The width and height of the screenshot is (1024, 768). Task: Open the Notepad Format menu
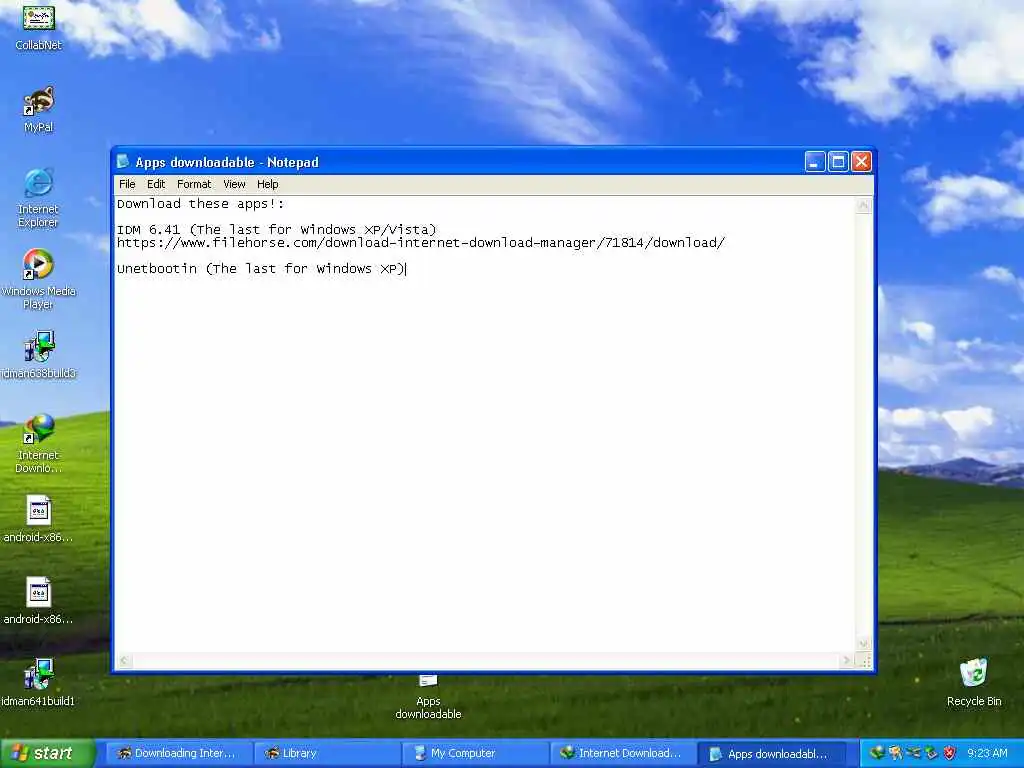coord(194,184)
